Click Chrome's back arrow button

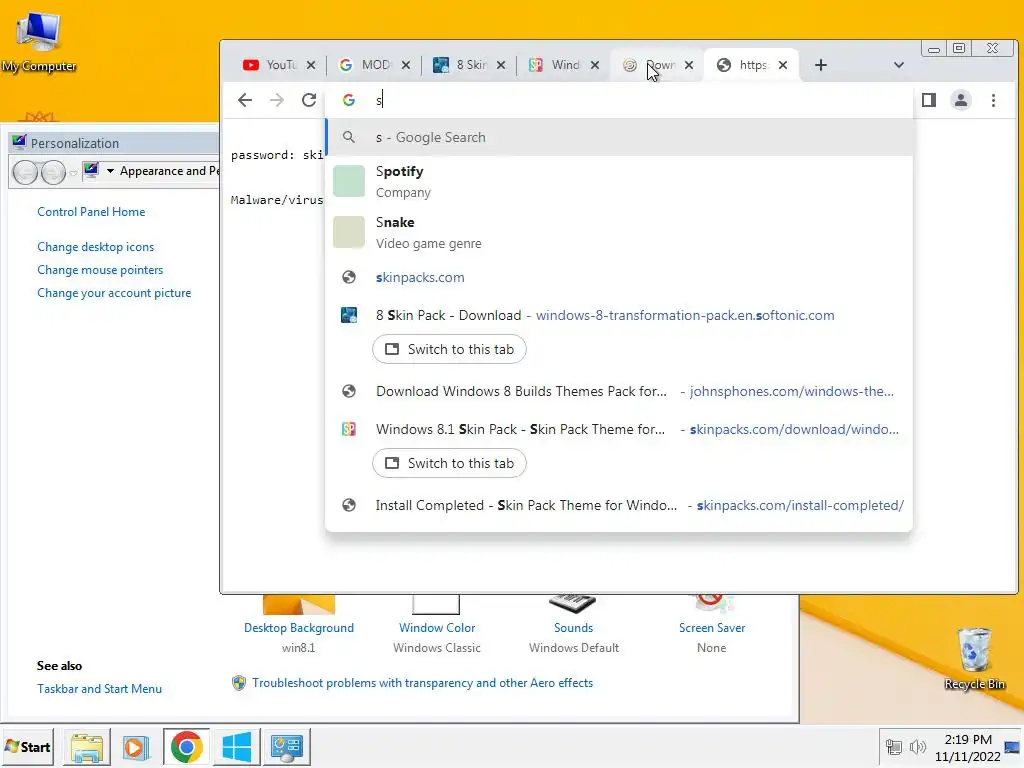pos(245,100)
